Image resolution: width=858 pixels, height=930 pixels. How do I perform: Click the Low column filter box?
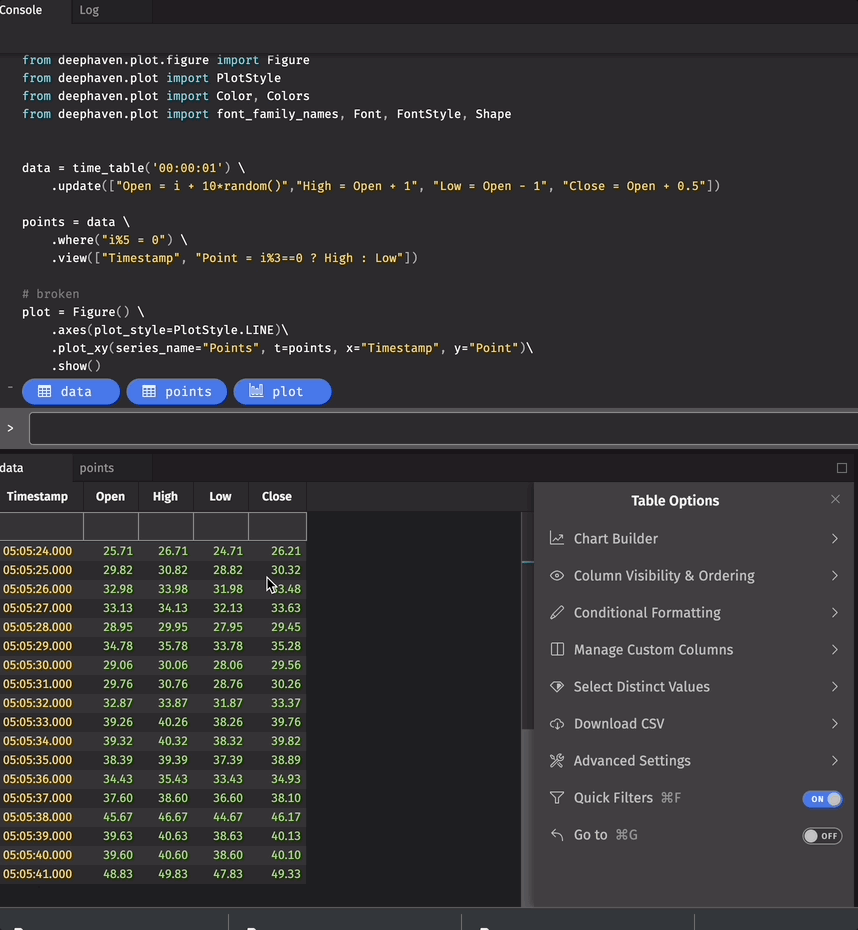click(221, 526)
